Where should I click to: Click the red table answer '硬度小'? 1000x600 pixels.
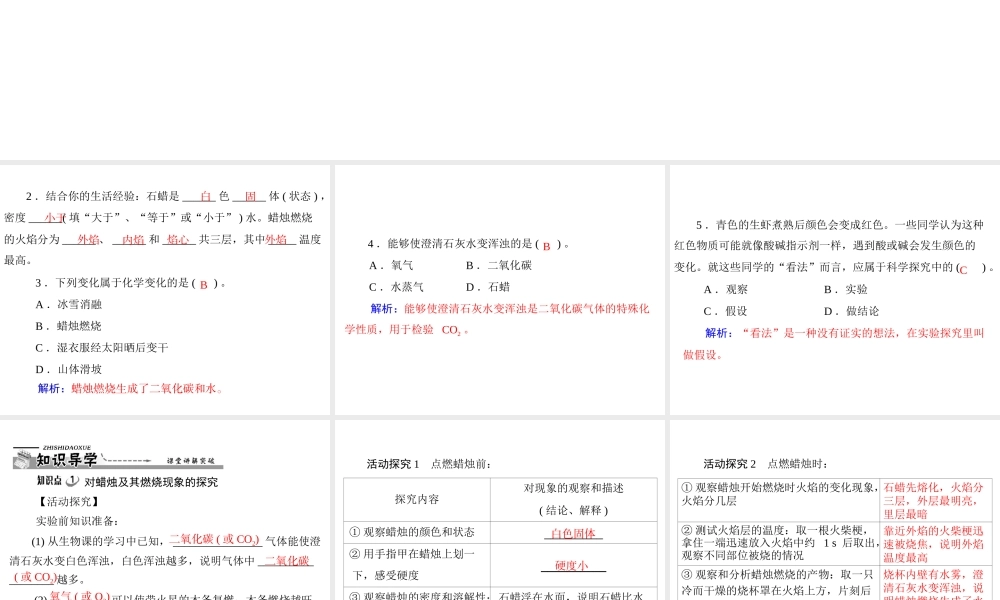571,565
